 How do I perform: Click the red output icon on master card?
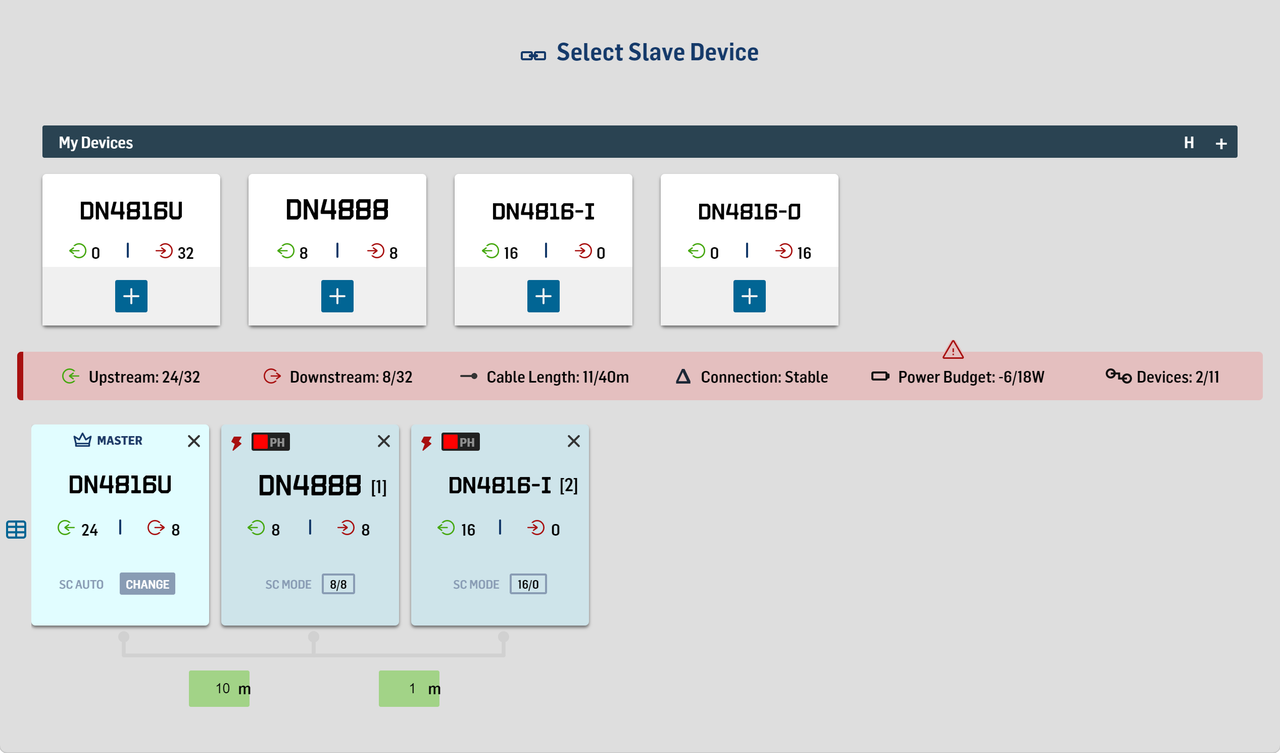tap(156, 527)
